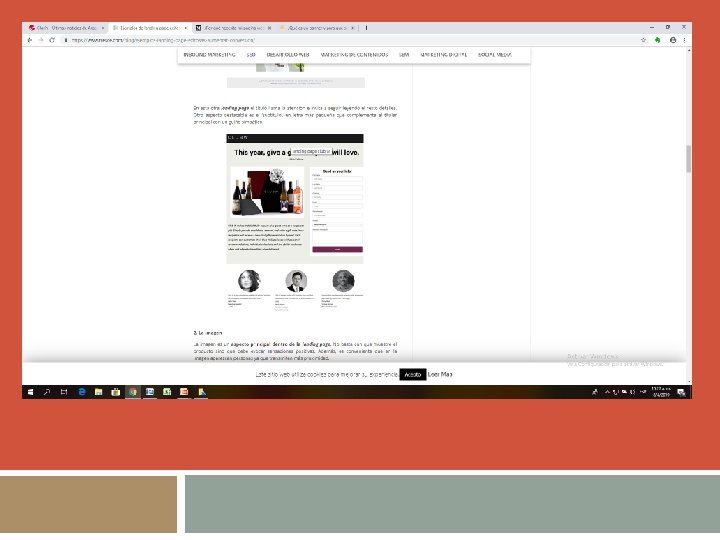Launch Edge from the taskbar
720x540 pixels.
click(82, 392)
